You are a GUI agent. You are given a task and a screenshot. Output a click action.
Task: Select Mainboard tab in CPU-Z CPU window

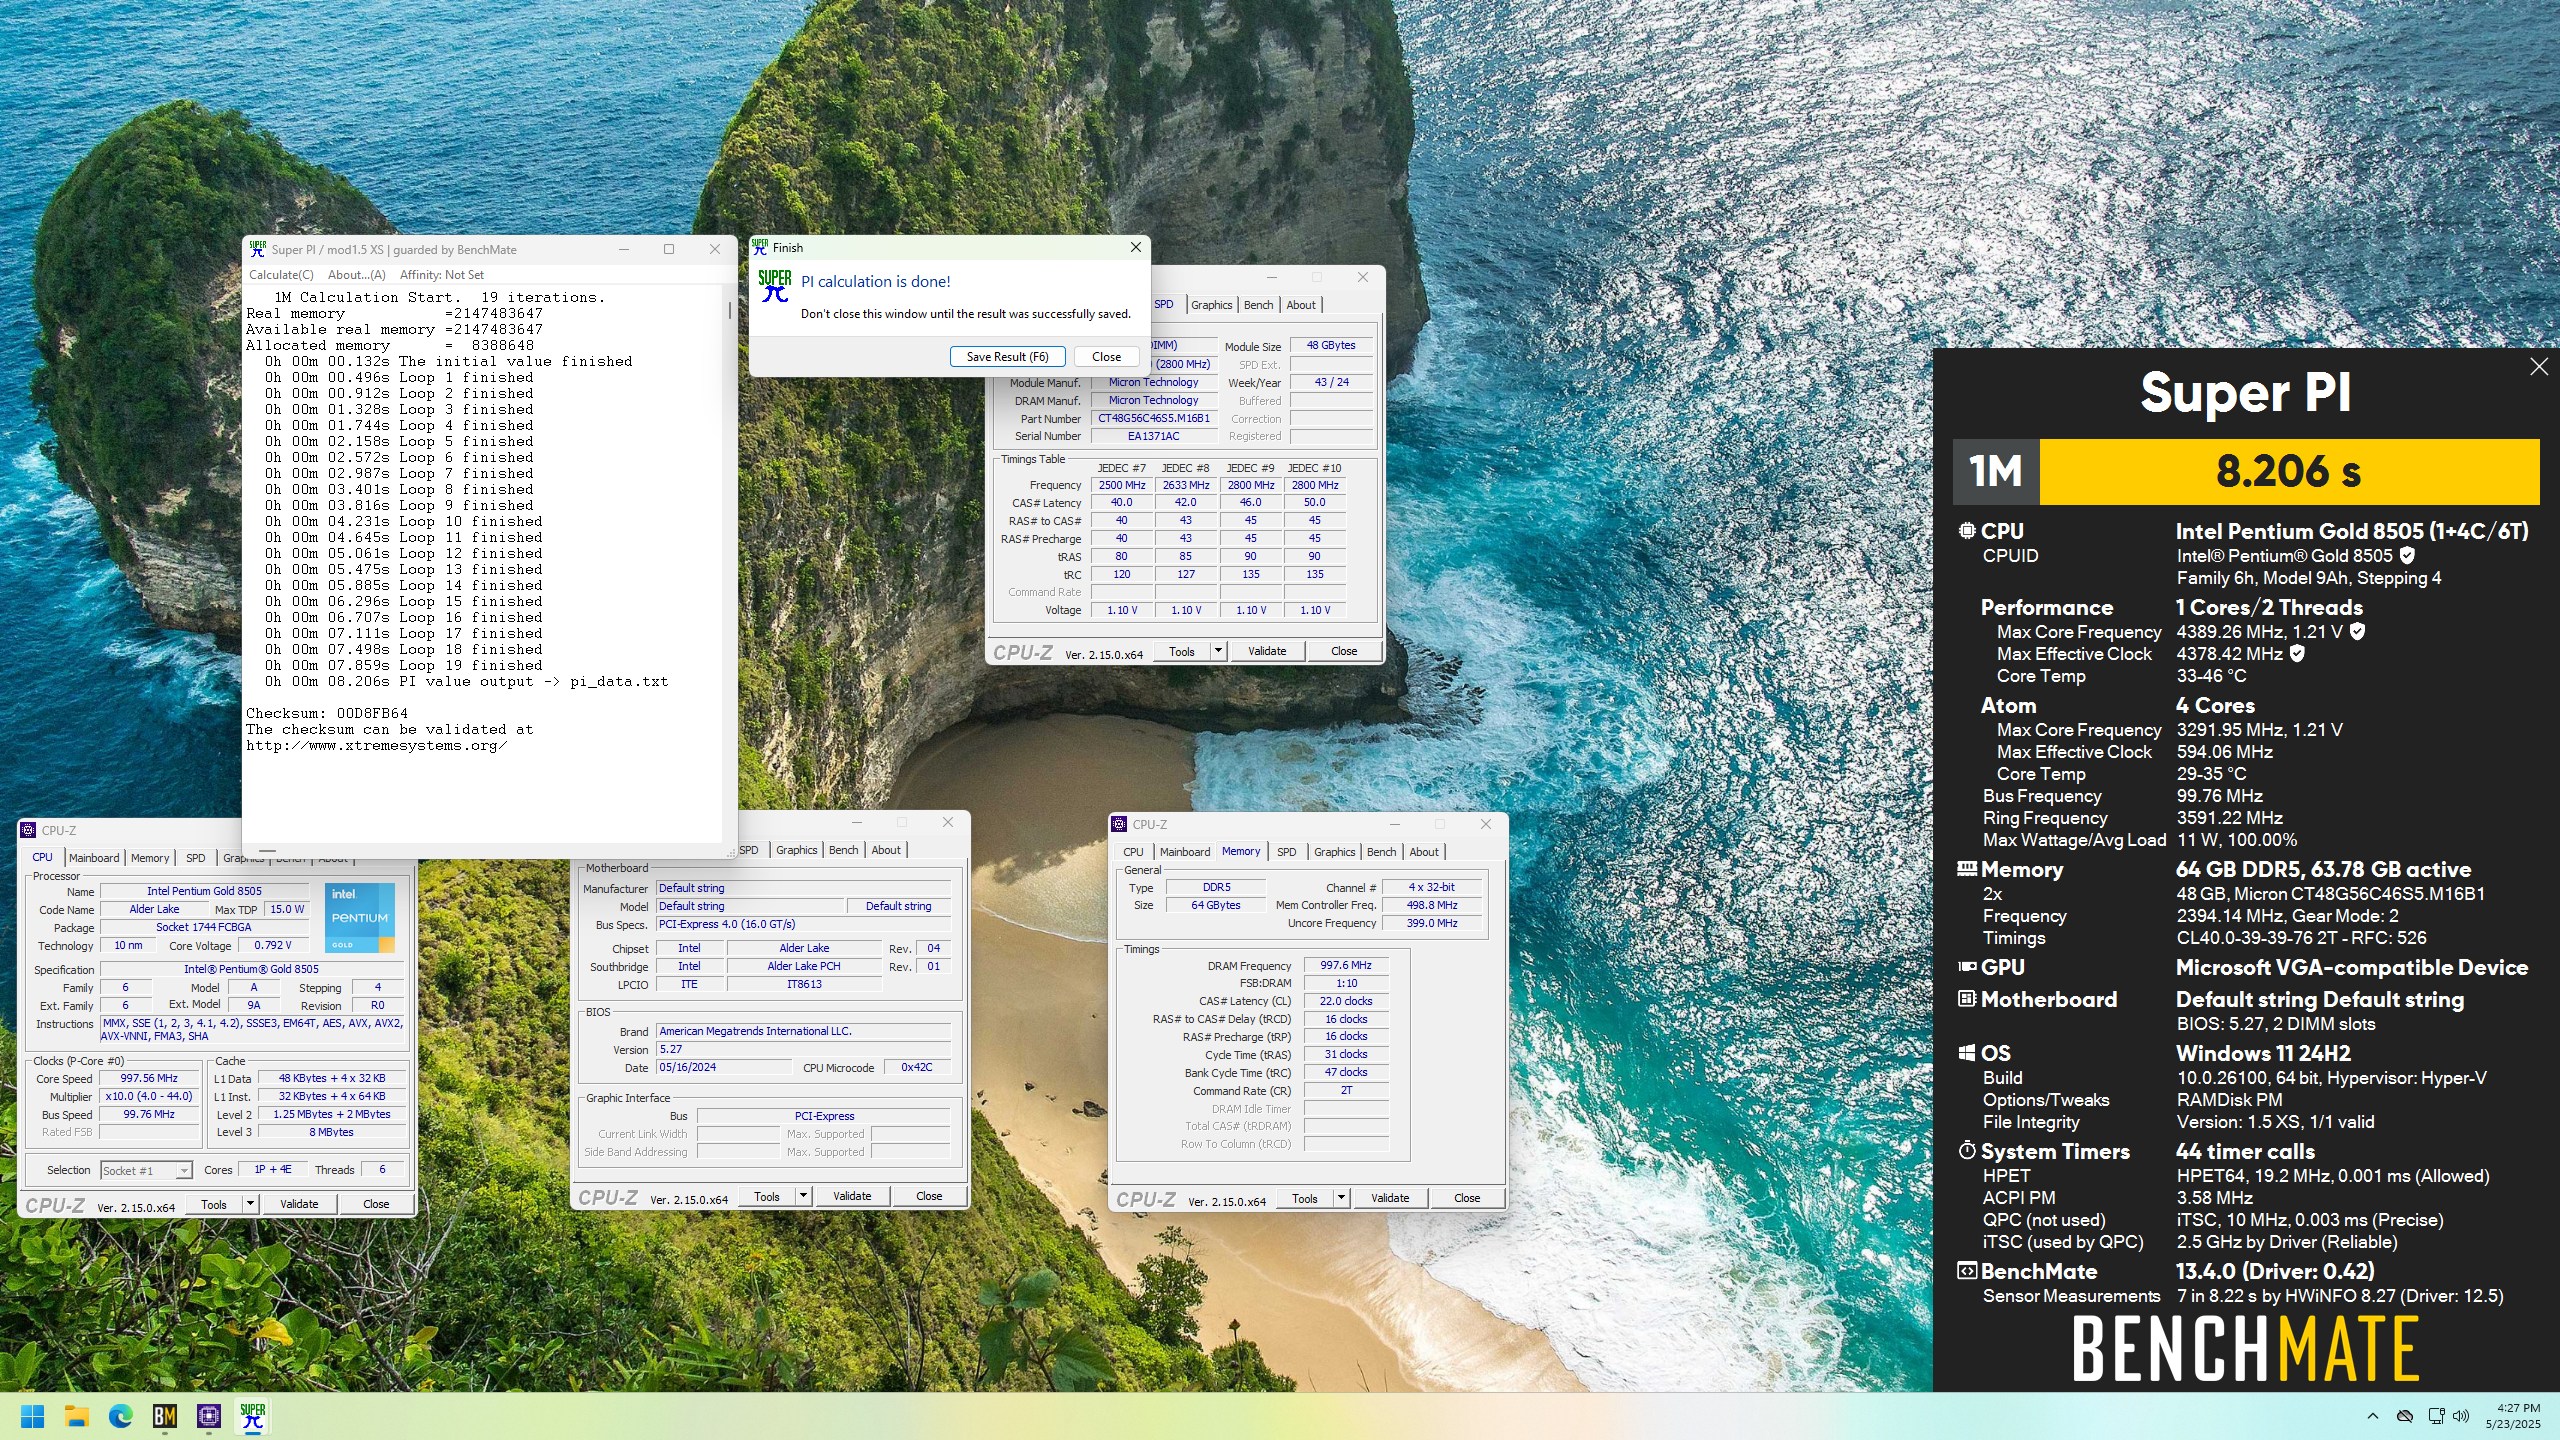click(94, 858)
